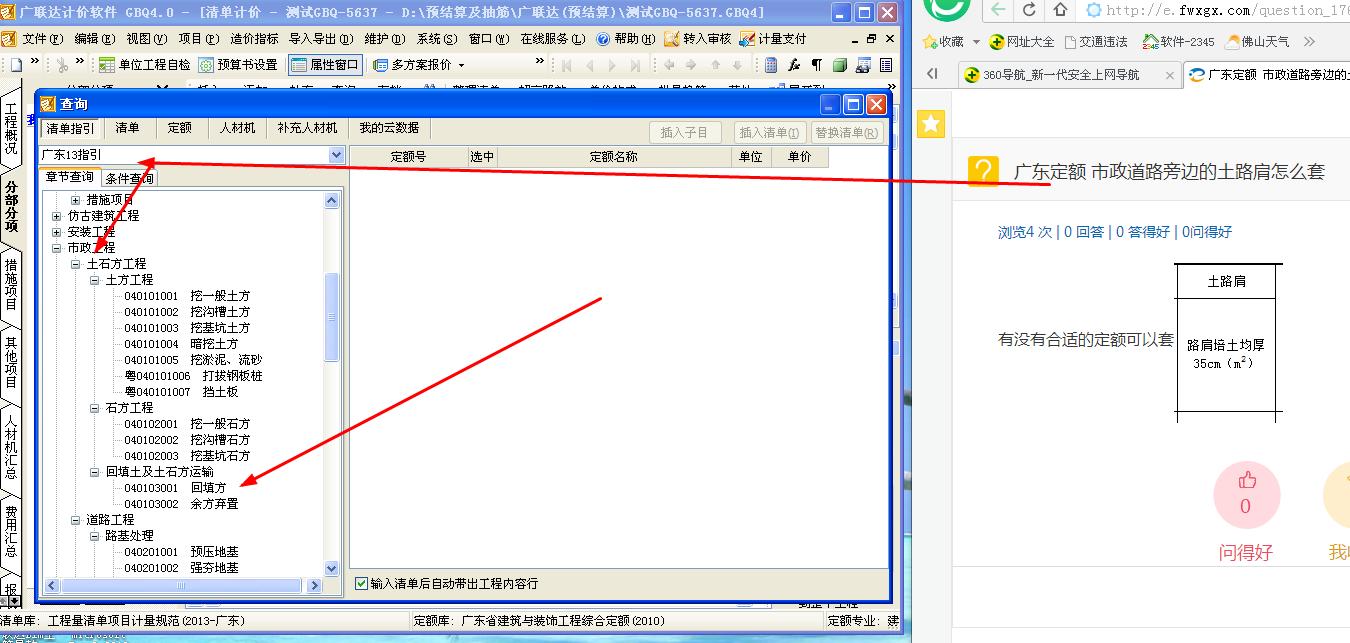Click the tree vertical scrollbar thumb
1350x643 pixels.
pyautogui.click(x=332, y=317)
